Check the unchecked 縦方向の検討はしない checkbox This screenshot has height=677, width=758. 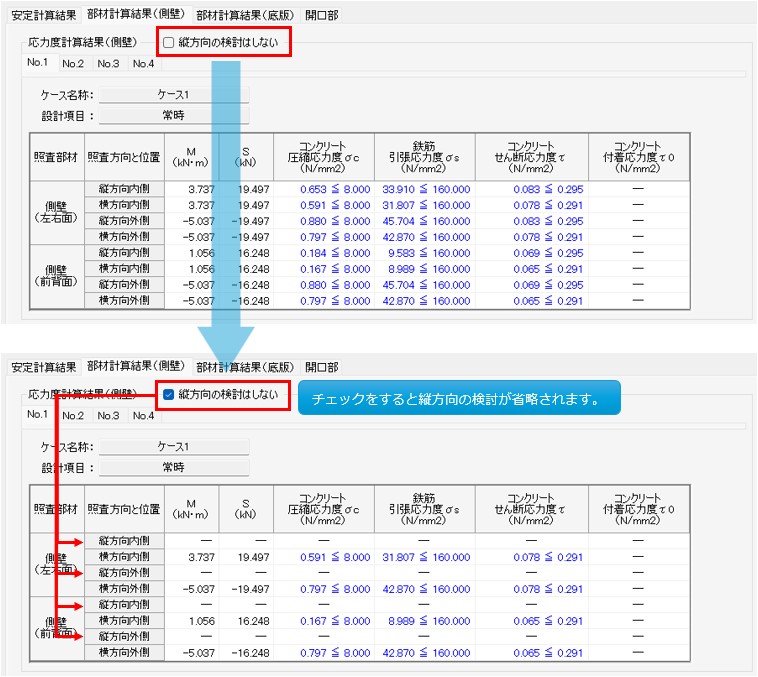click(168, 42)
